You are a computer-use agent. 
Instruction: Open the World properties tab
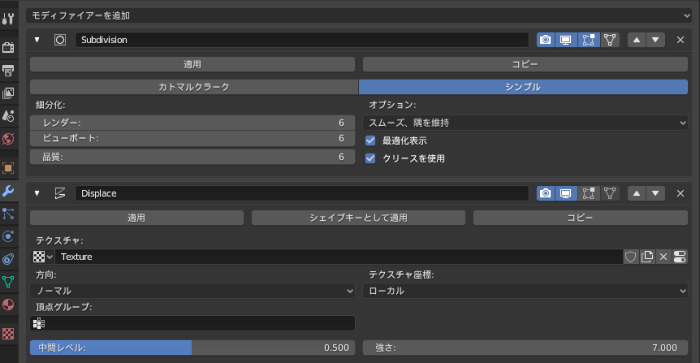pos(8,139)
